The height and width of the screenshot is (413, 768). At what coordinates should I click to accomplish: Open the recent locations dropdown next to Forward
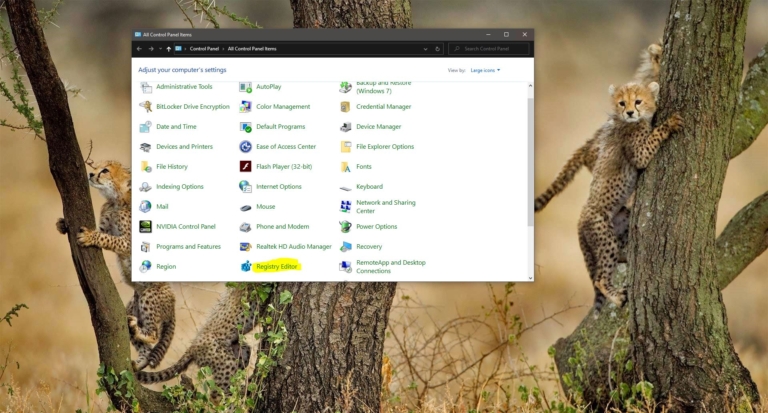[x=160, y=49]
